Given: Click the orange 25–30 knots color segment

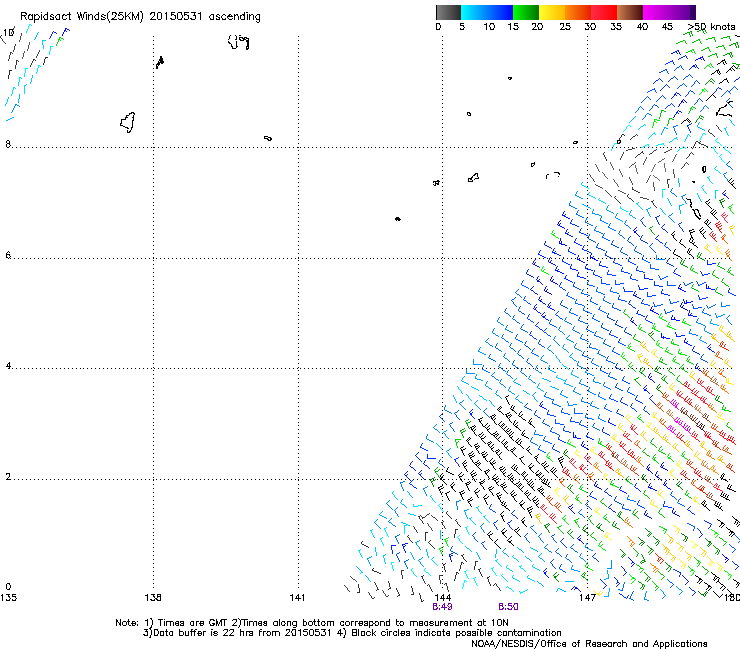Looking at the screenshot, I should tap(578, 12).
